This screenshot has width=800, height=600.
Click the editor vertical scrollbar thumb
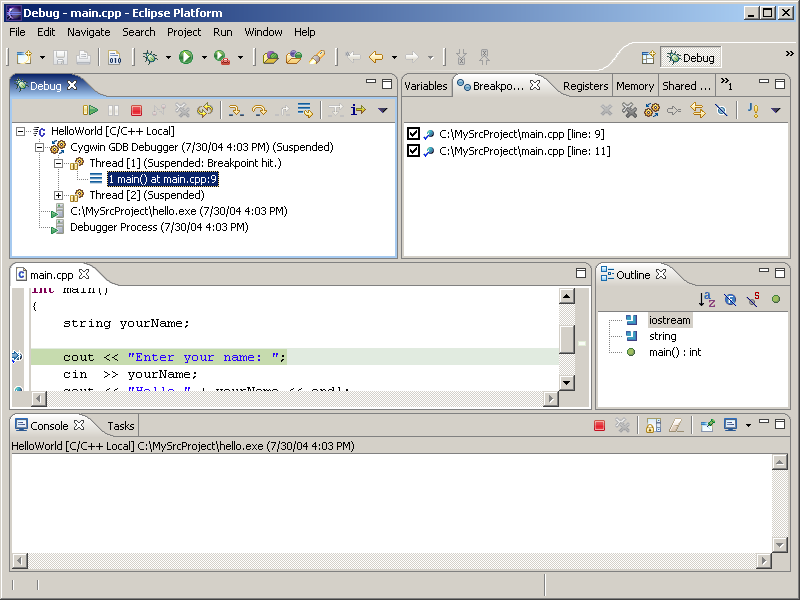pos(567,338)
